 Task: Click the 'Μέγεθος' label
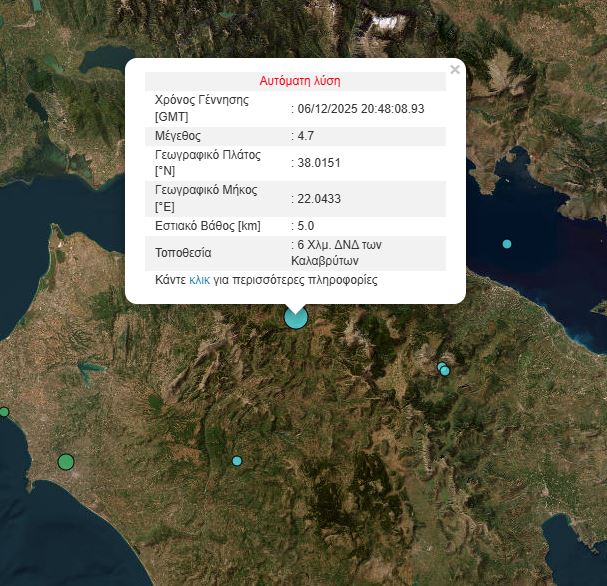click(178, 135)
